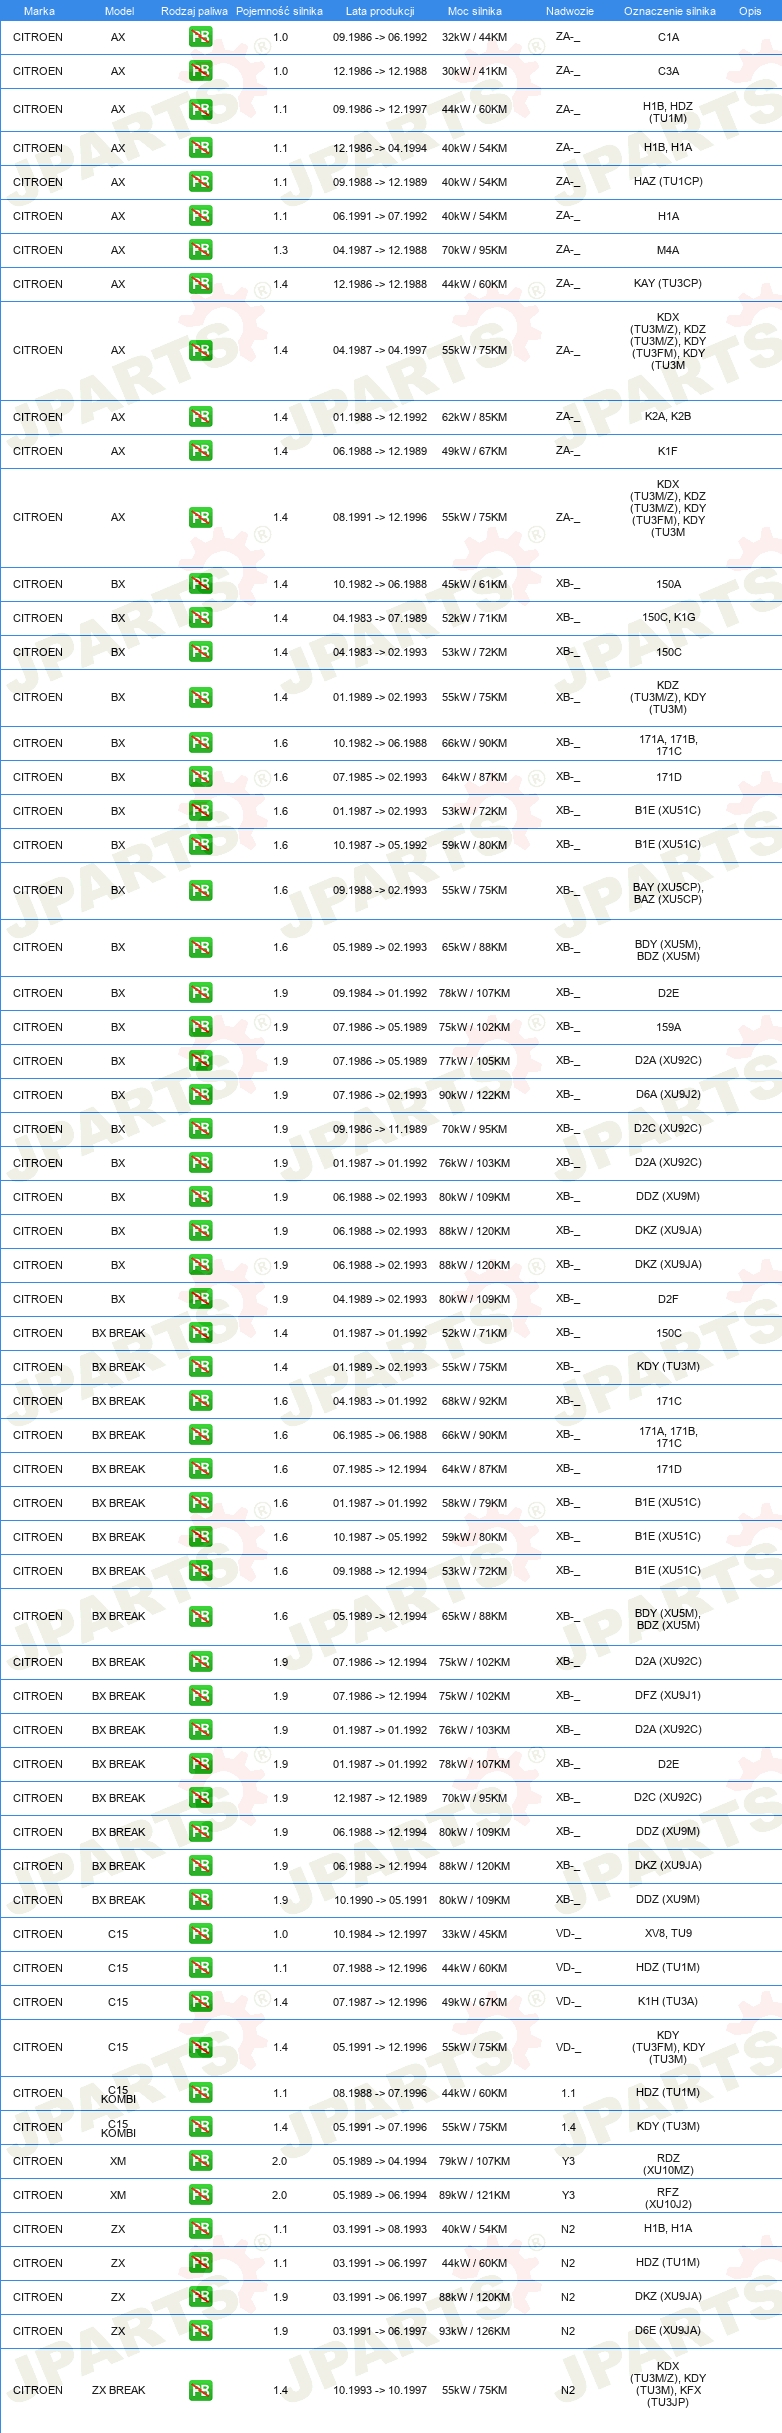Select the 90kW / 122KM power cell
This screenshot has height=2433, width=782.
pos(474,1095)
